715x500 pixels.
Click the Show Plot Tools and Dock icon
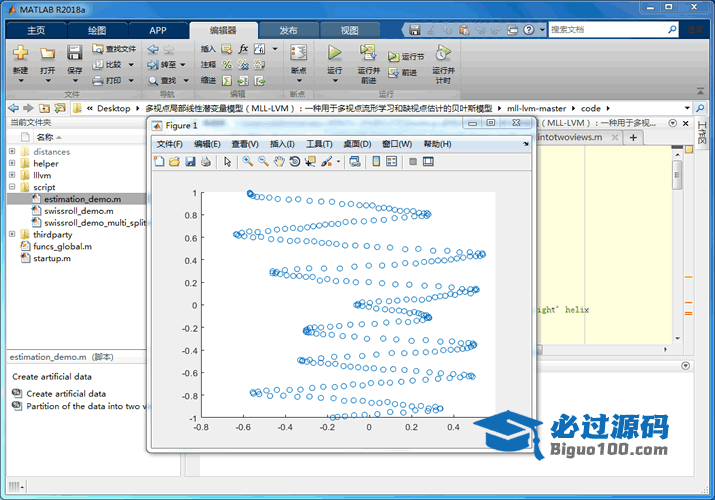[x=428, y=161]
